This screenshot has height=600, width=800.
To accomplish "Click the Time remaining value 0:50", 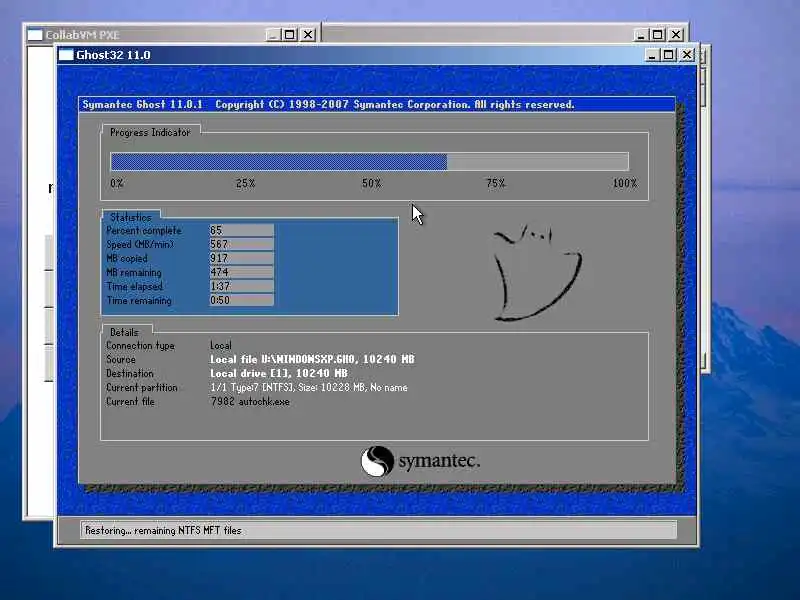I will pyautogui.click(x=241, y=300).
